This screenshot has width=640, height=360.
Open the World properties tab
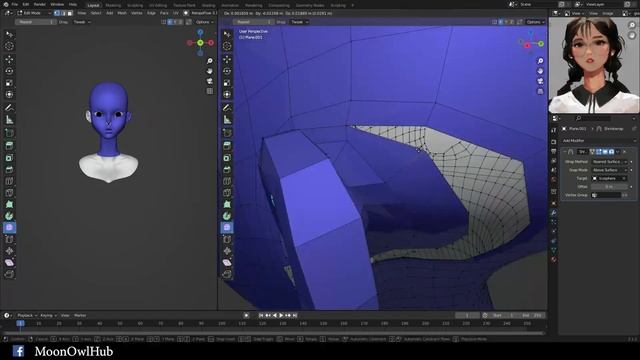pos(553,180)
